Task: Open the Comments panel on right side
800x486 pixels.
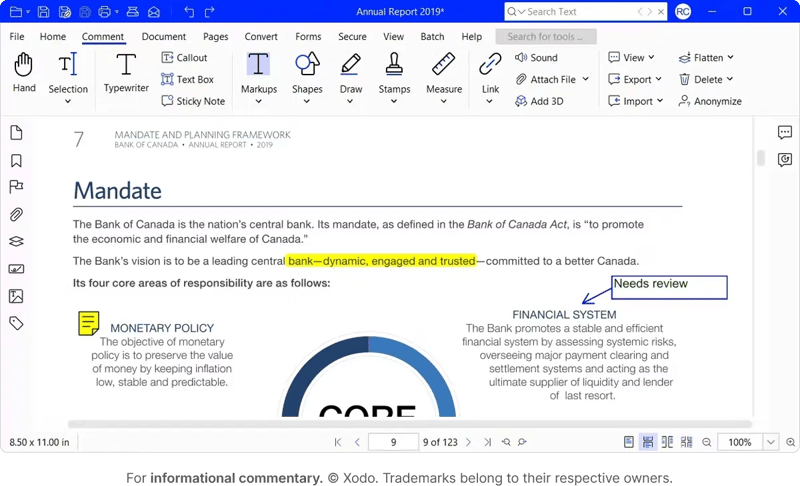Action: [785, 133]
